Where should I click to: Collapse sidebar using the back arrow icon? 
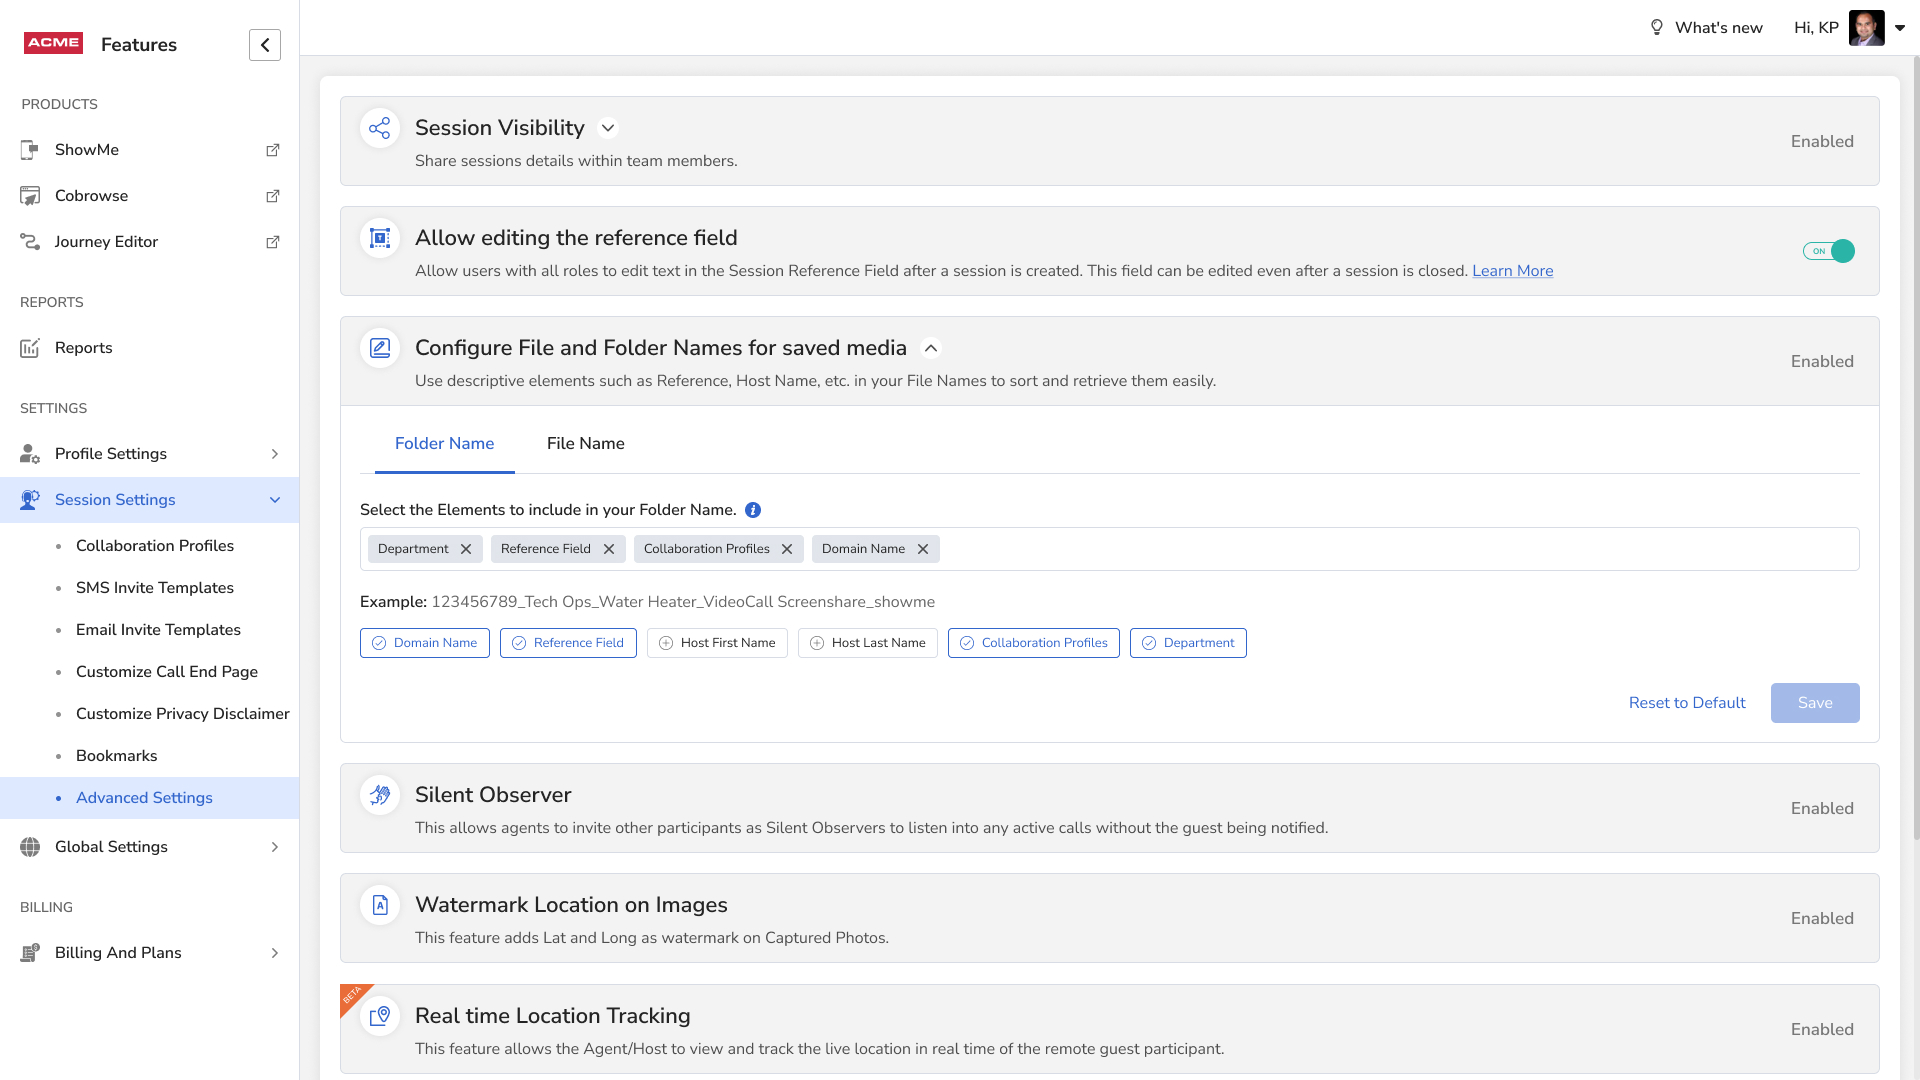click(x=265, y=45)
